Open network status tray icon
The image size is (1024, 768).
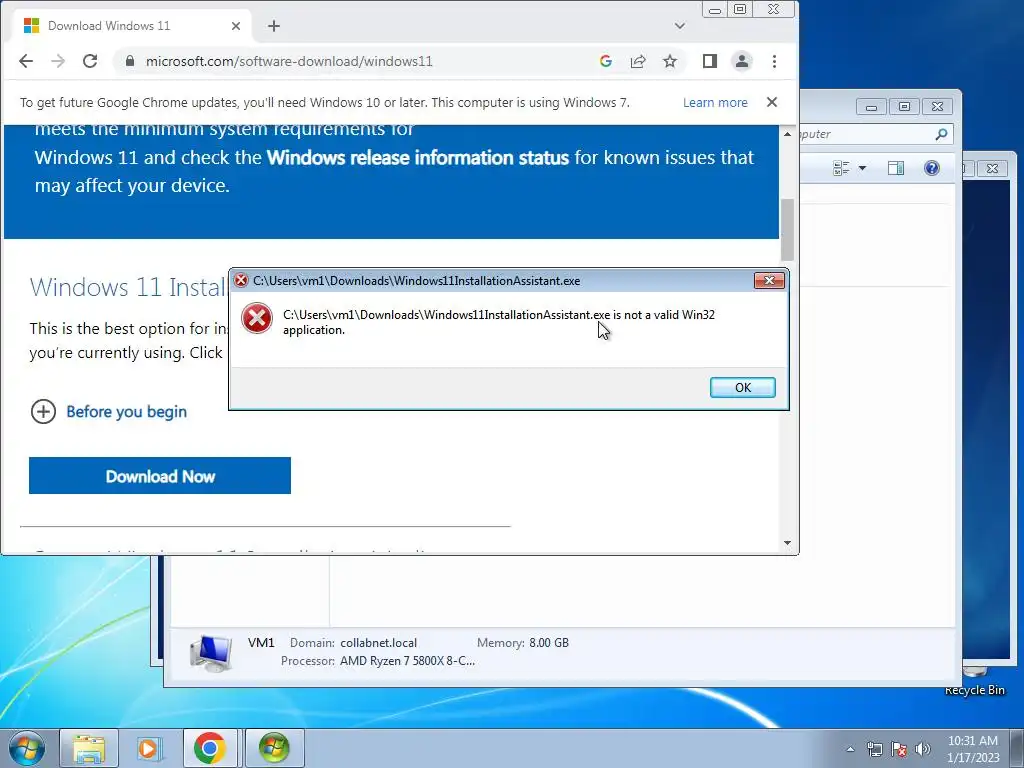874,749
